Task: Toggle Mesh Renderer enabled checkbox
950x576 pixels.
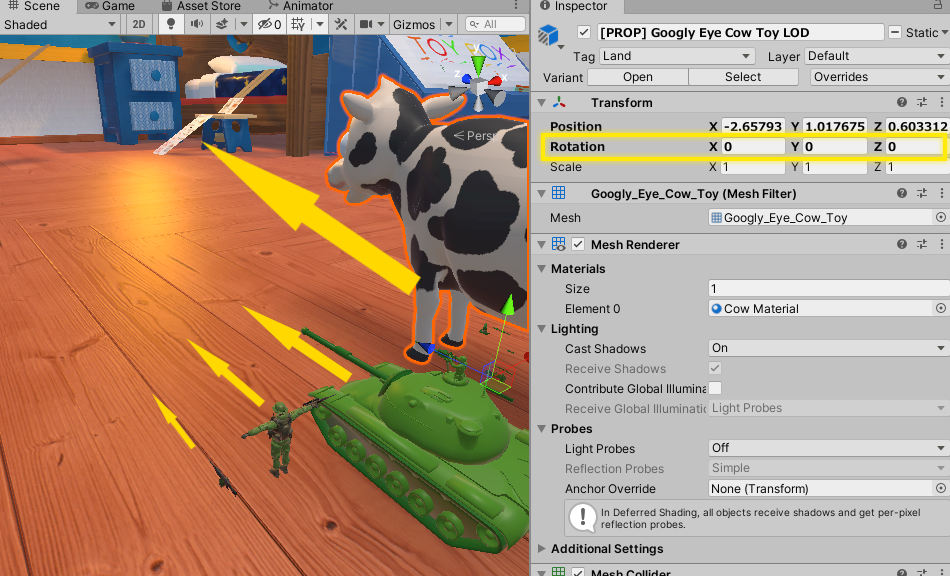Action: 578,245
